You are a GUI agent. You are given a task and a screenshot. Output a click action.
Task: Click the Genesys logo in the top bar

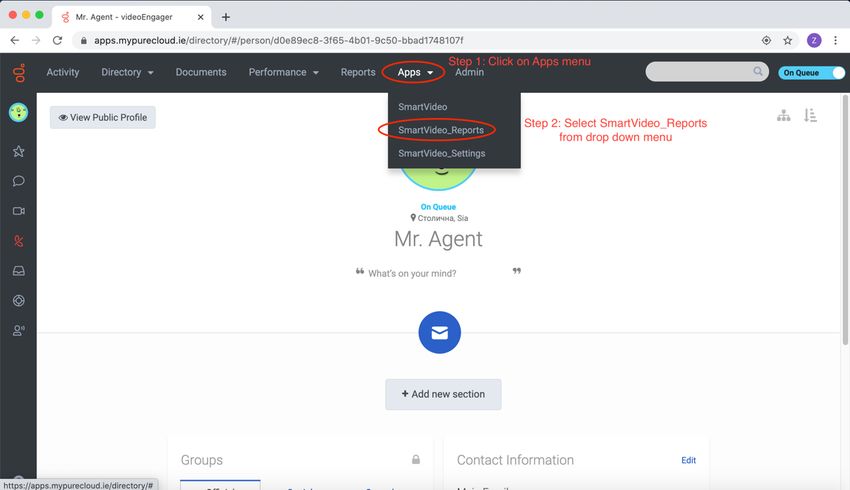tap(19, 73)
